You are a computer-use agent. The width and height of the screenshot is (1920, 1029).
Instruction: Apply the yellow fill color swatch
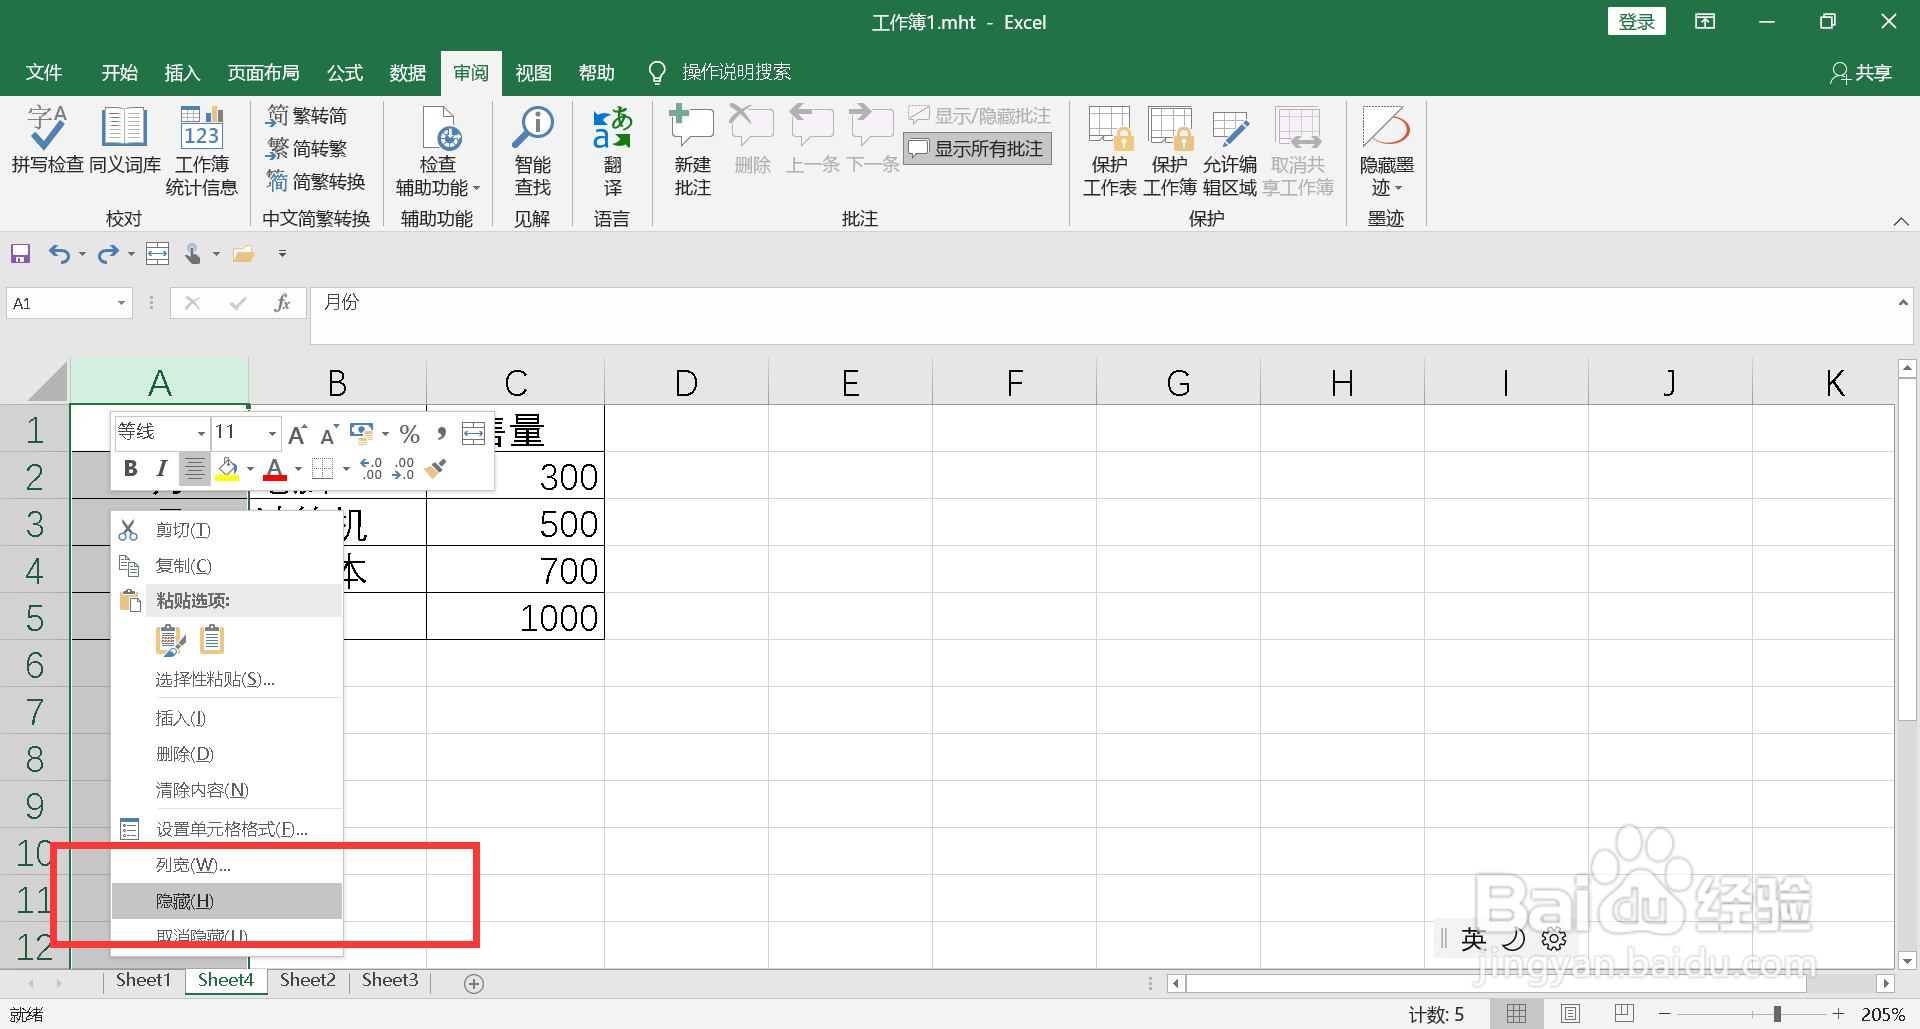pyautogui.click(x=228, y=468)
